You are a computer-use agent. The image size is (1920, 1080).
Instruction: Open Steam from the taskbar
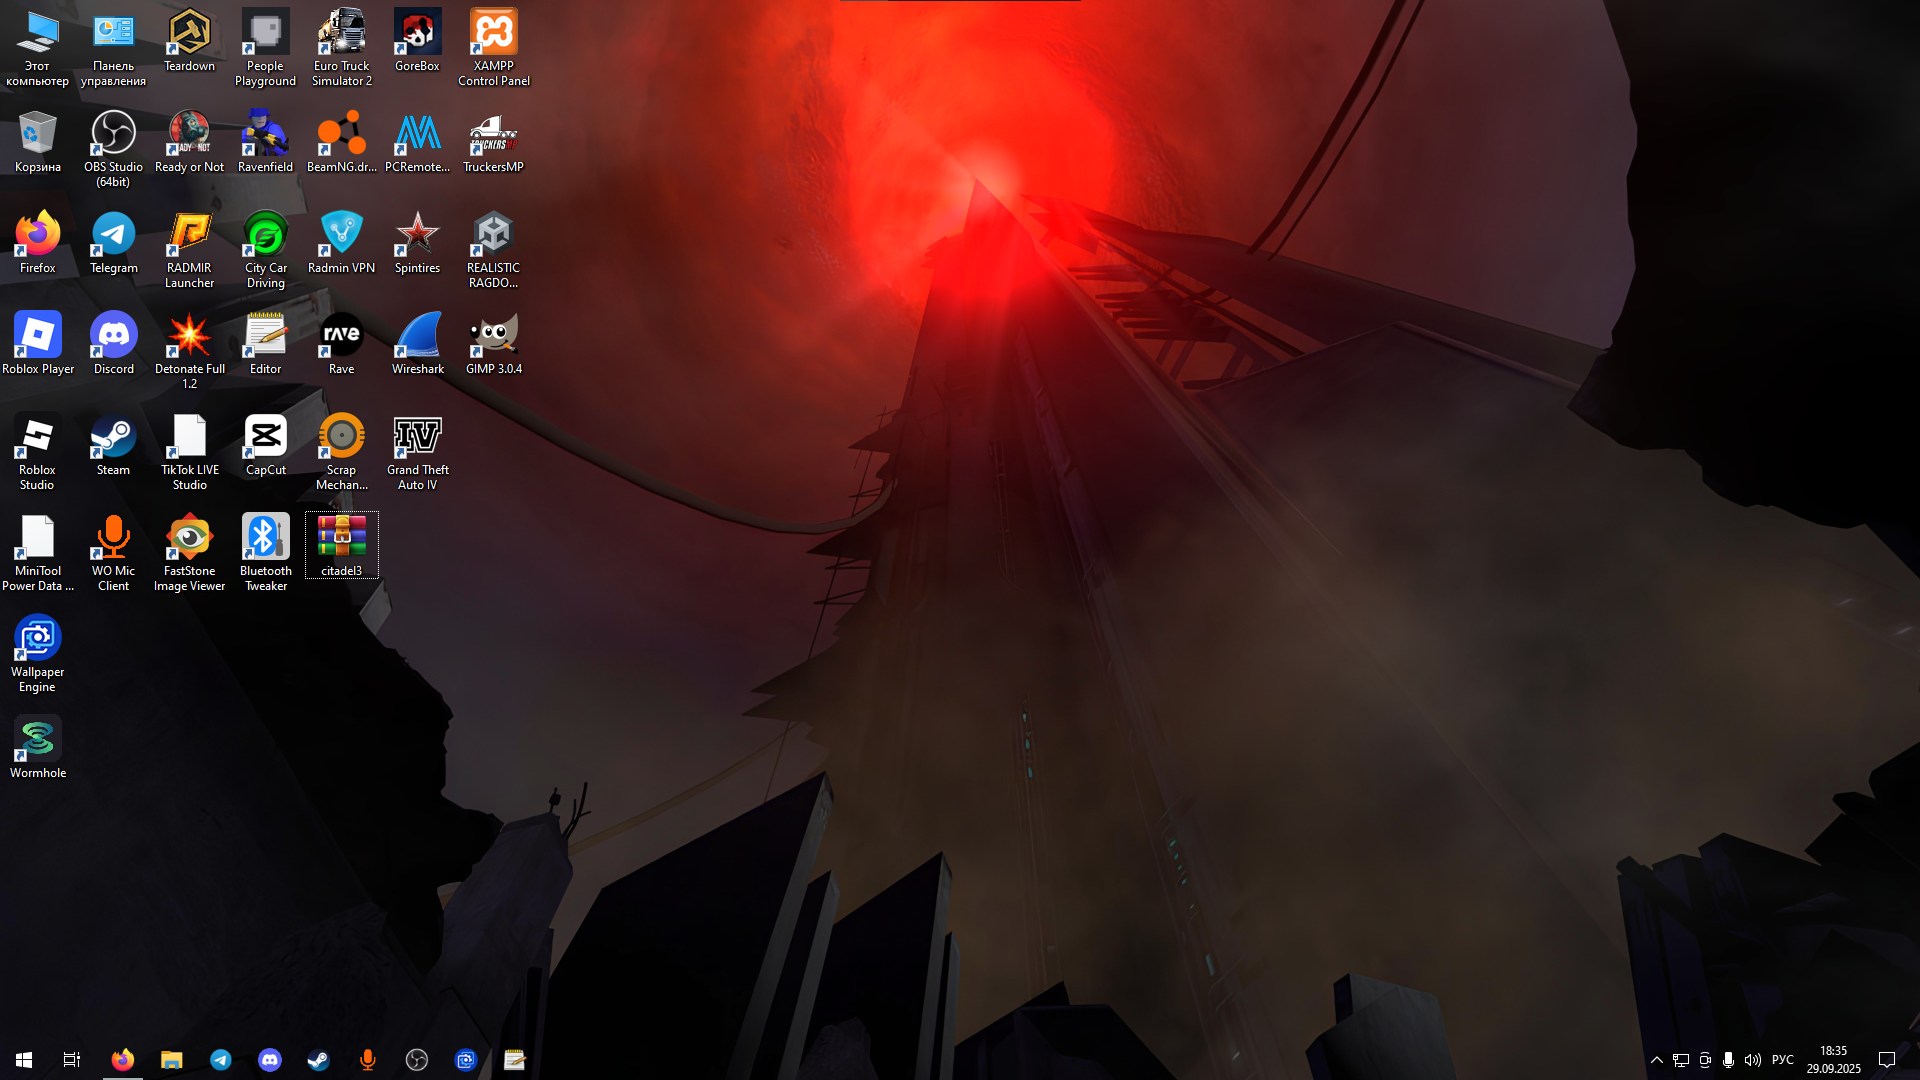pyautogui.click(x=318, y=1060)
